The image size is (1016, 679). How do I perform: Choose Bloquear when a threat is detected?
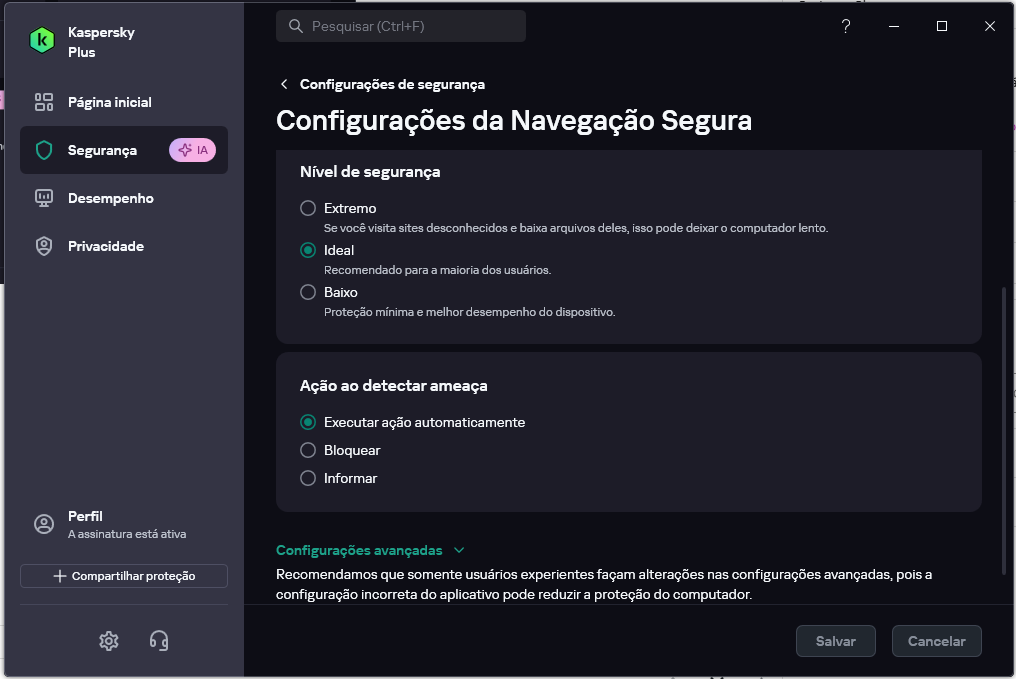pyautogui.click(x=308, y=451)
